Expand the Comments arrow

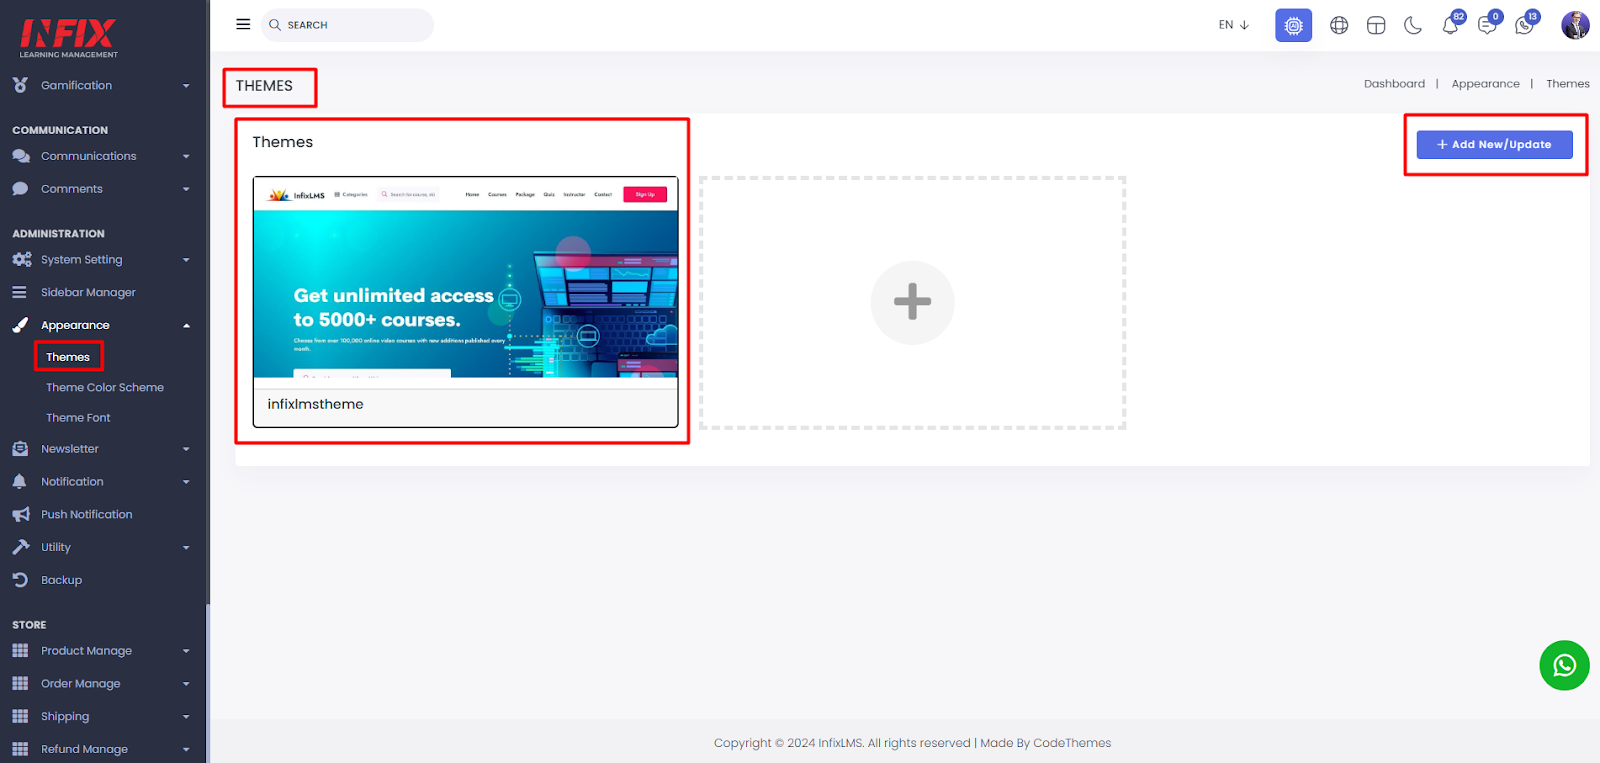coord(186,189)
